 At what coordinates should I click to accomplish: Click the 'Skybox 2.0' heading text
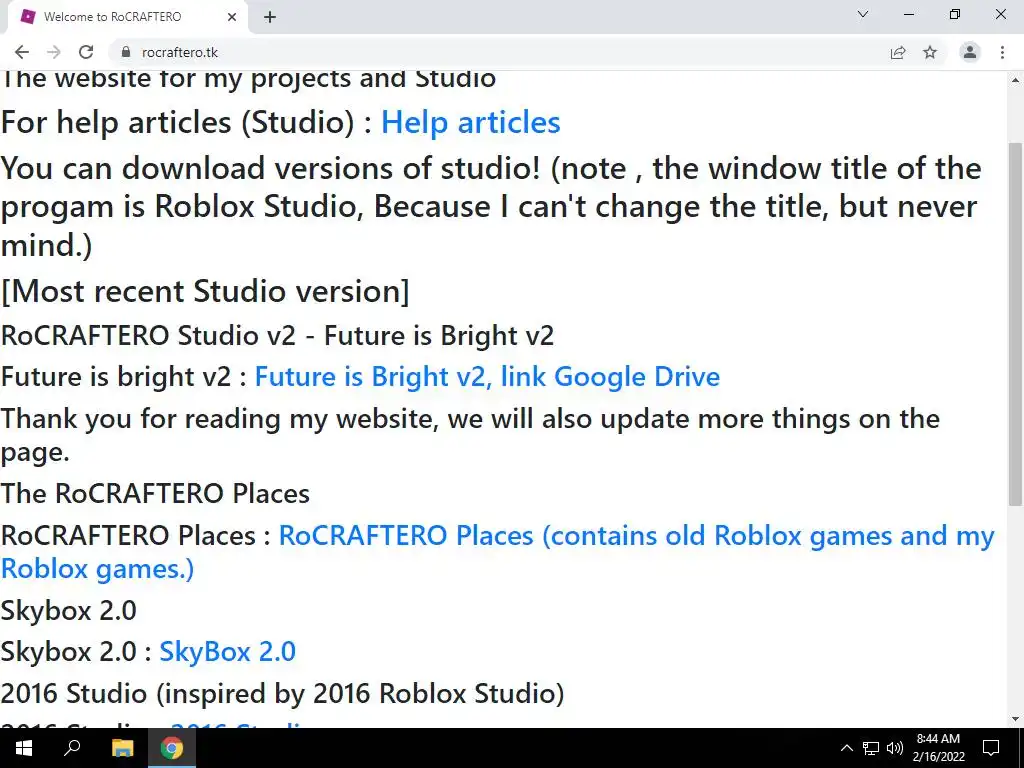[x=69, y=611]
